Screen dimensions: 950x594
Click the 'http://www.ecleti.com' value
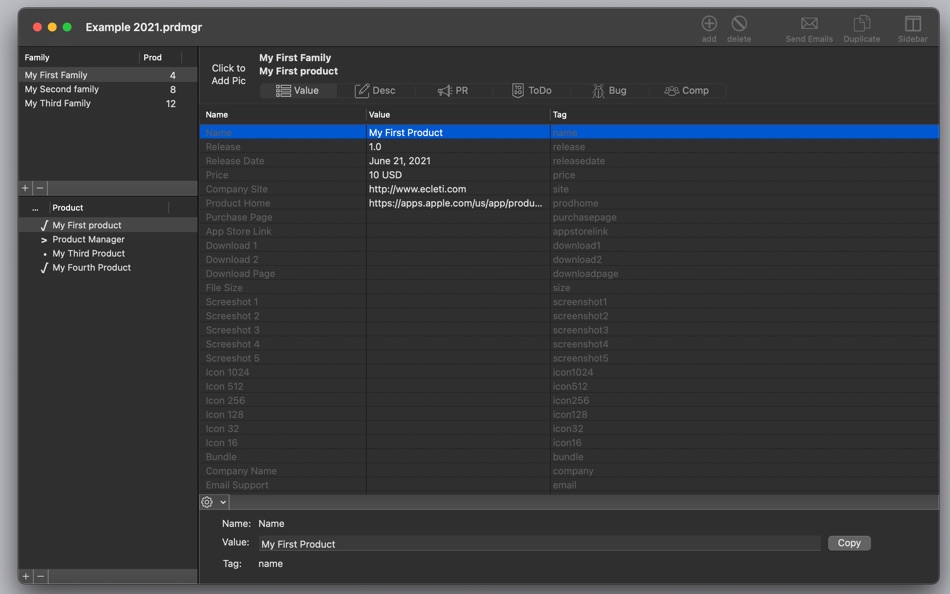(x=457, y=189)
